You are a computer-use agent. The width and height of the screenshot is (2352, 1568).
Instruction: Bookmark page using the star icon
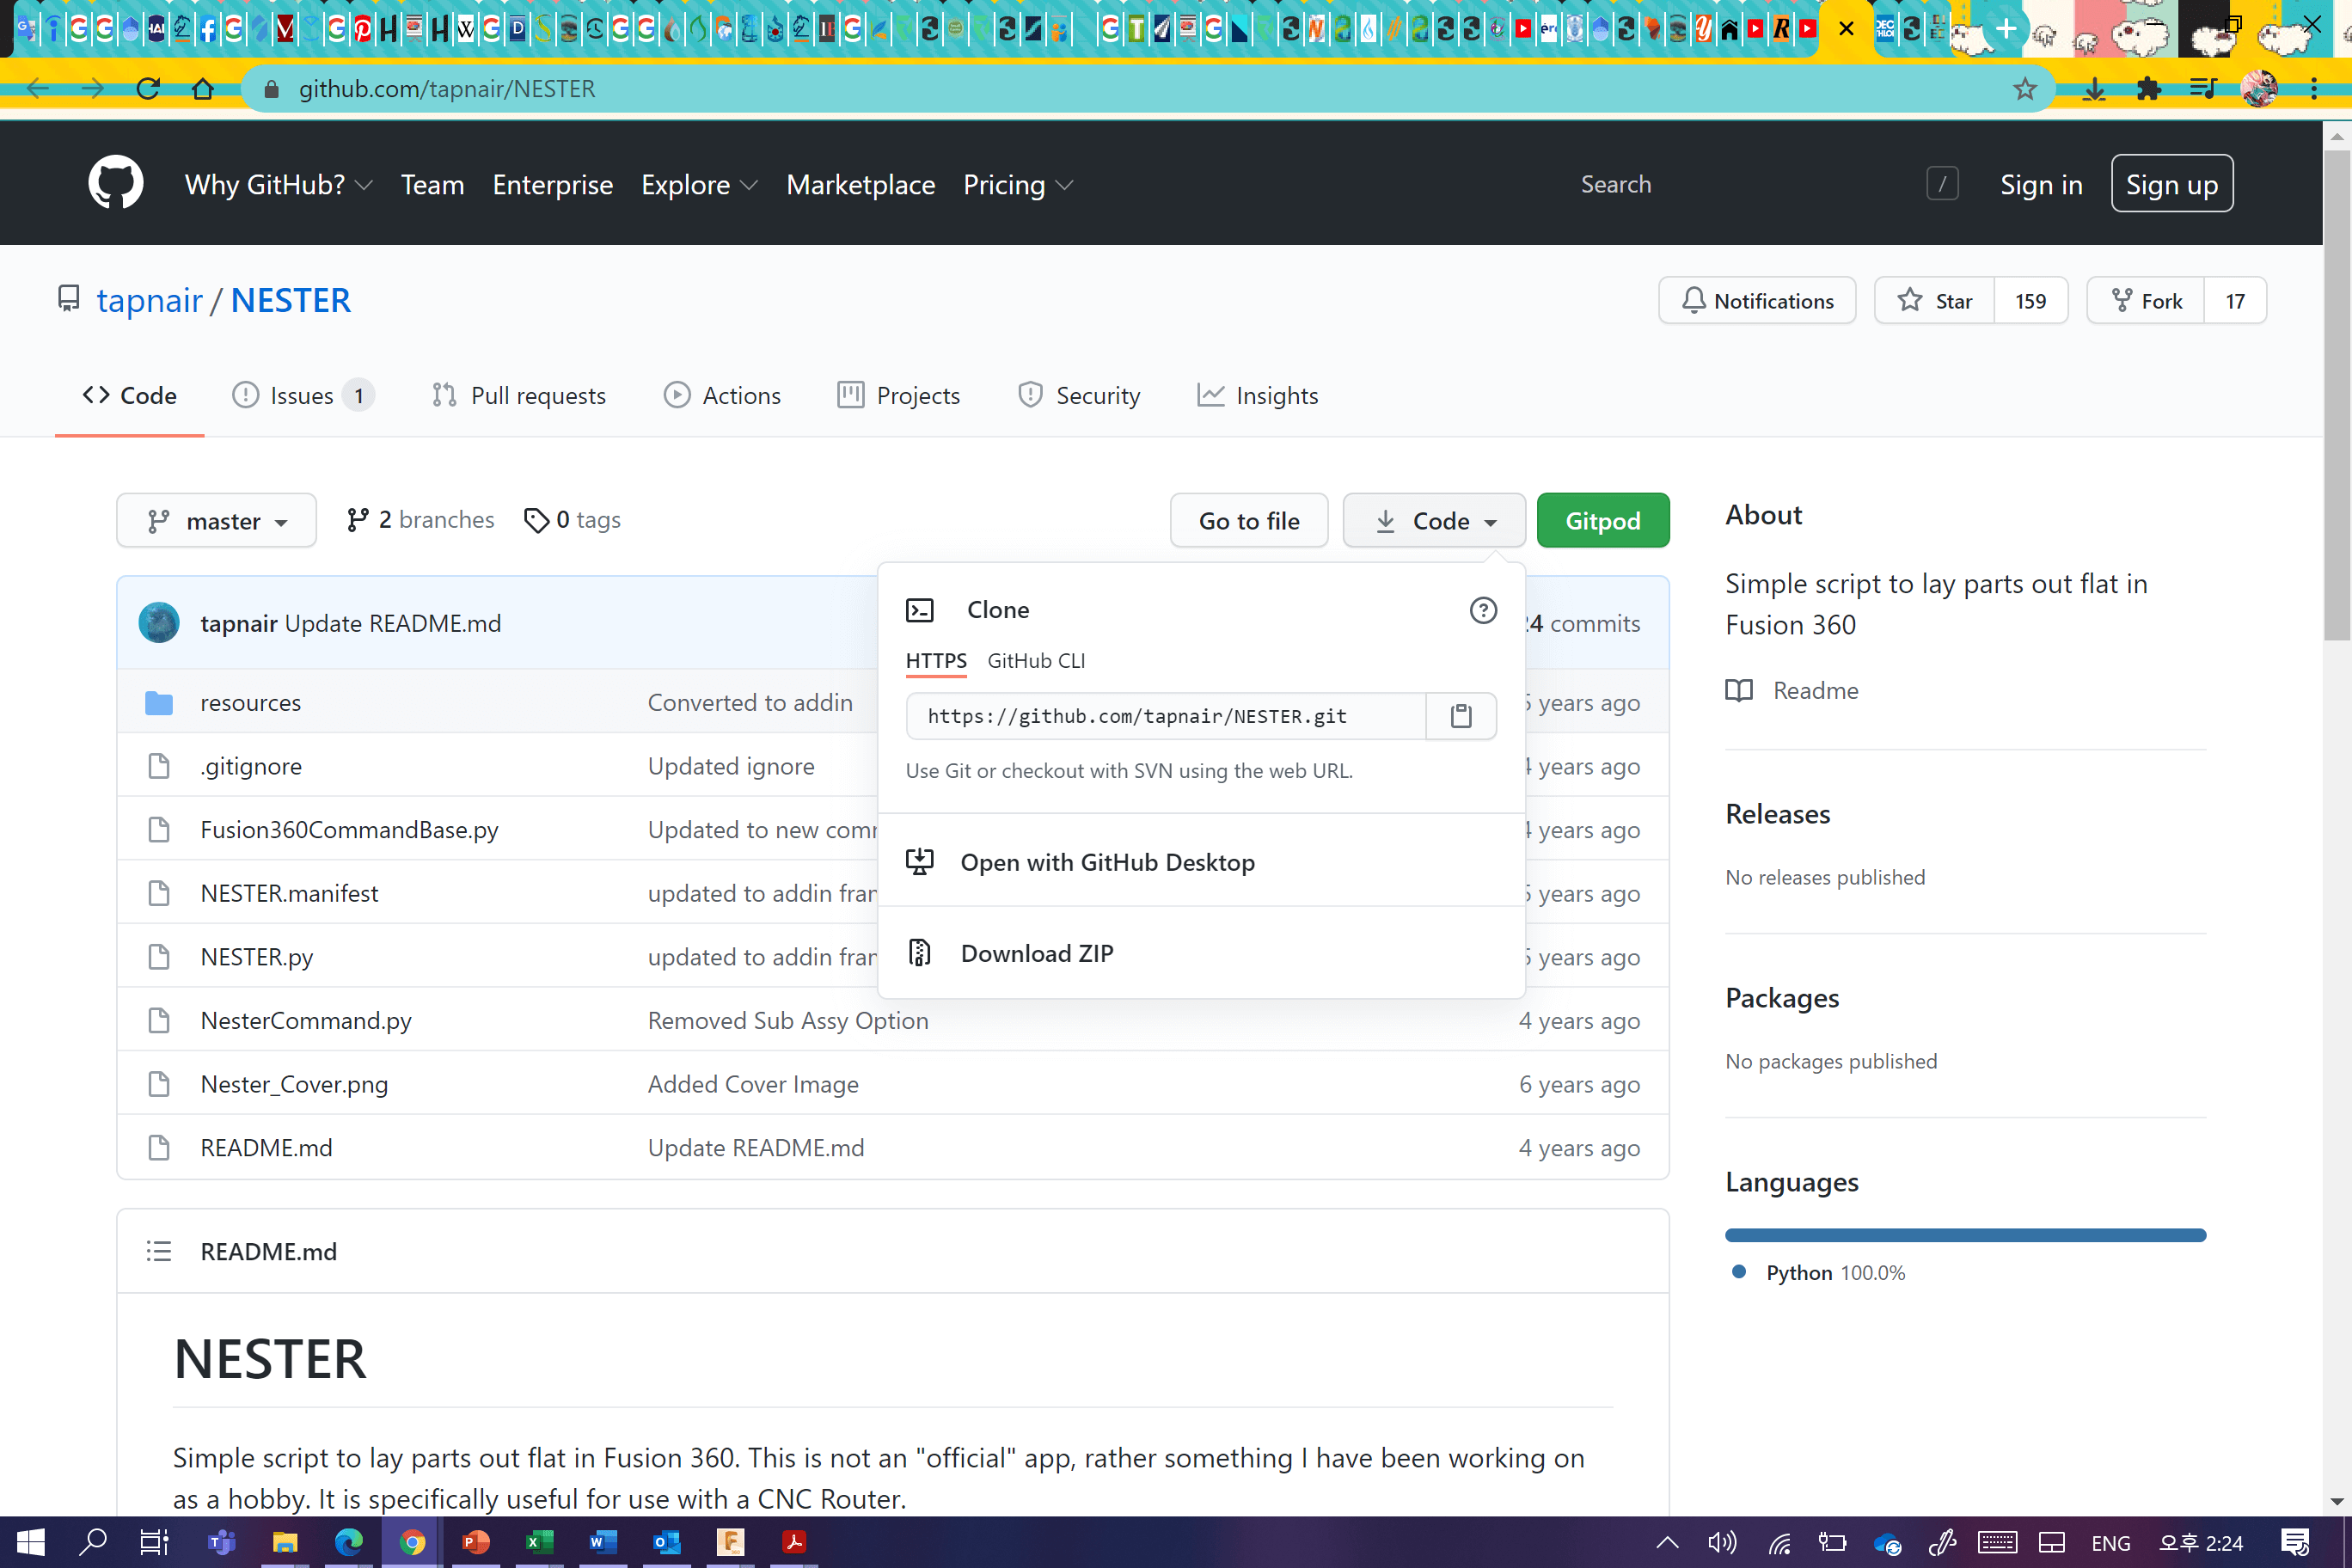pos(2024,89)
